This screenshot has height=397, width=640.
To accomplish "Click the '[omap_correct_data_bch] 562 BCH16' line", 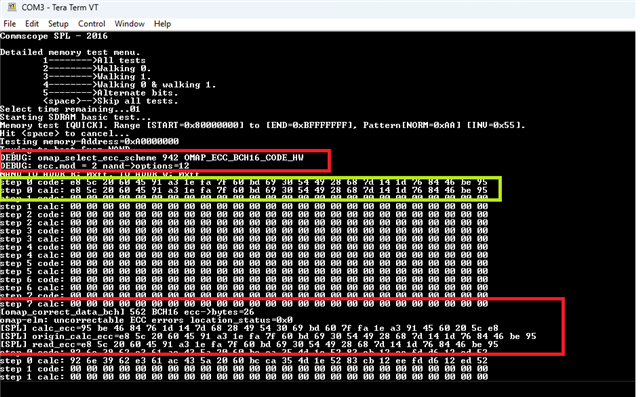I will tap(127, 312).
